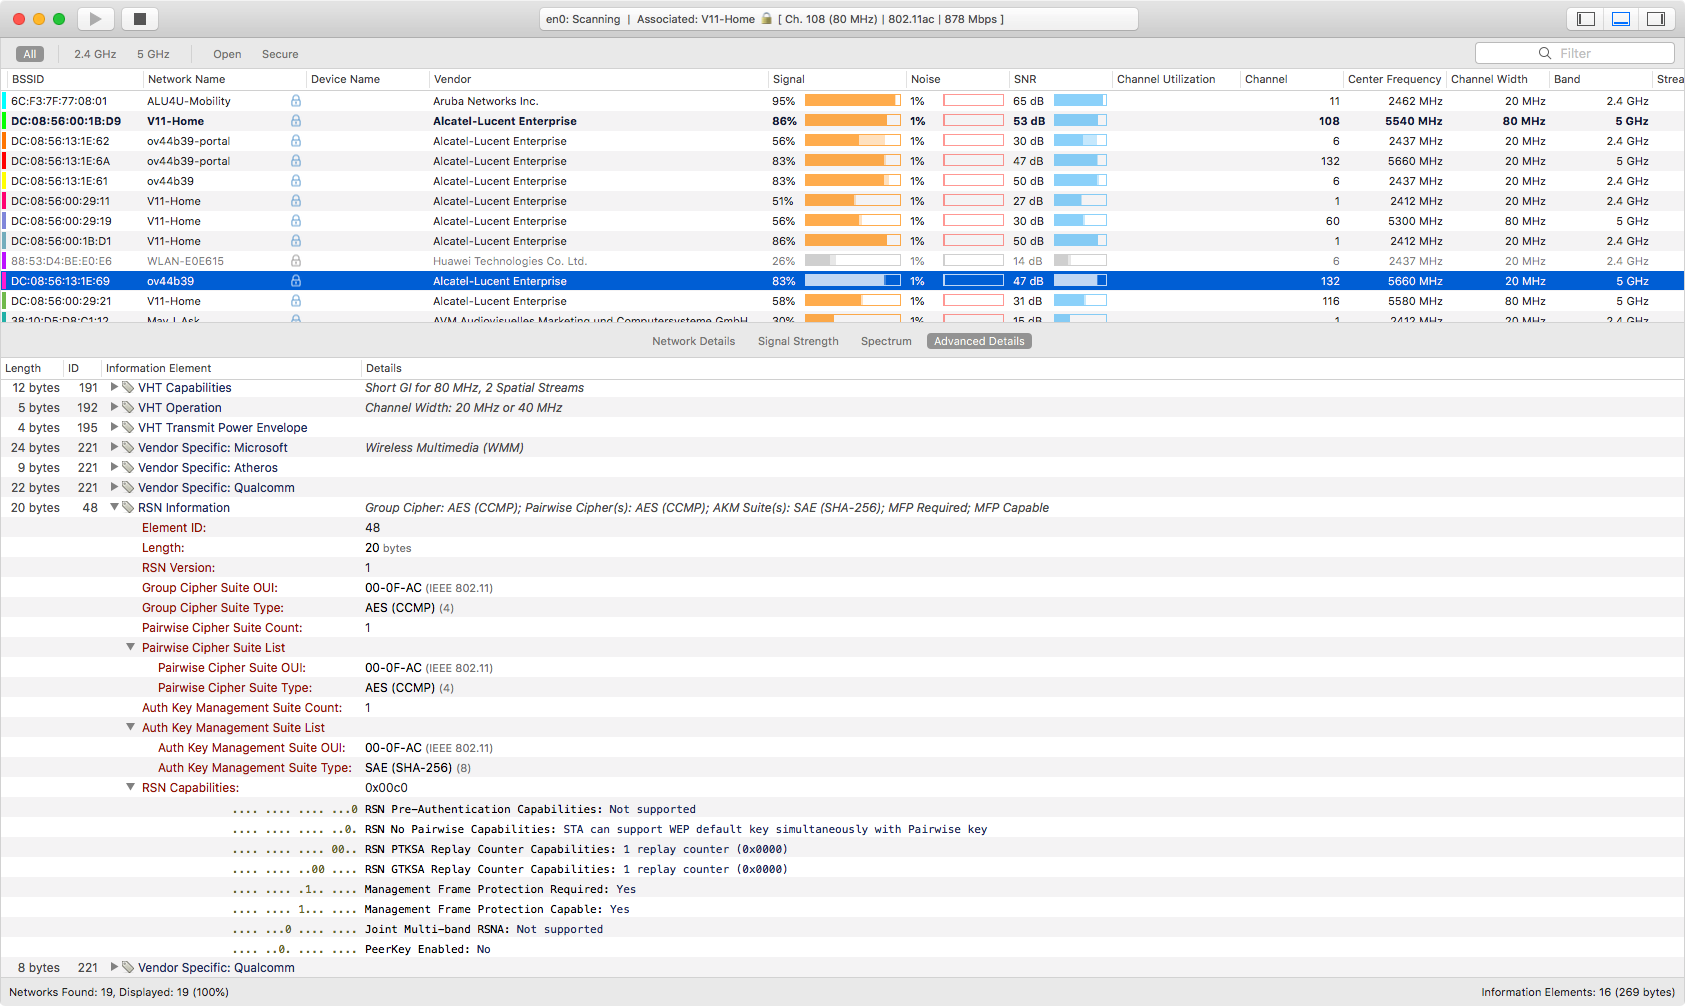Toggle the right sidebar panel icon
The image size is (1685, 1006).
point(1656,19)
